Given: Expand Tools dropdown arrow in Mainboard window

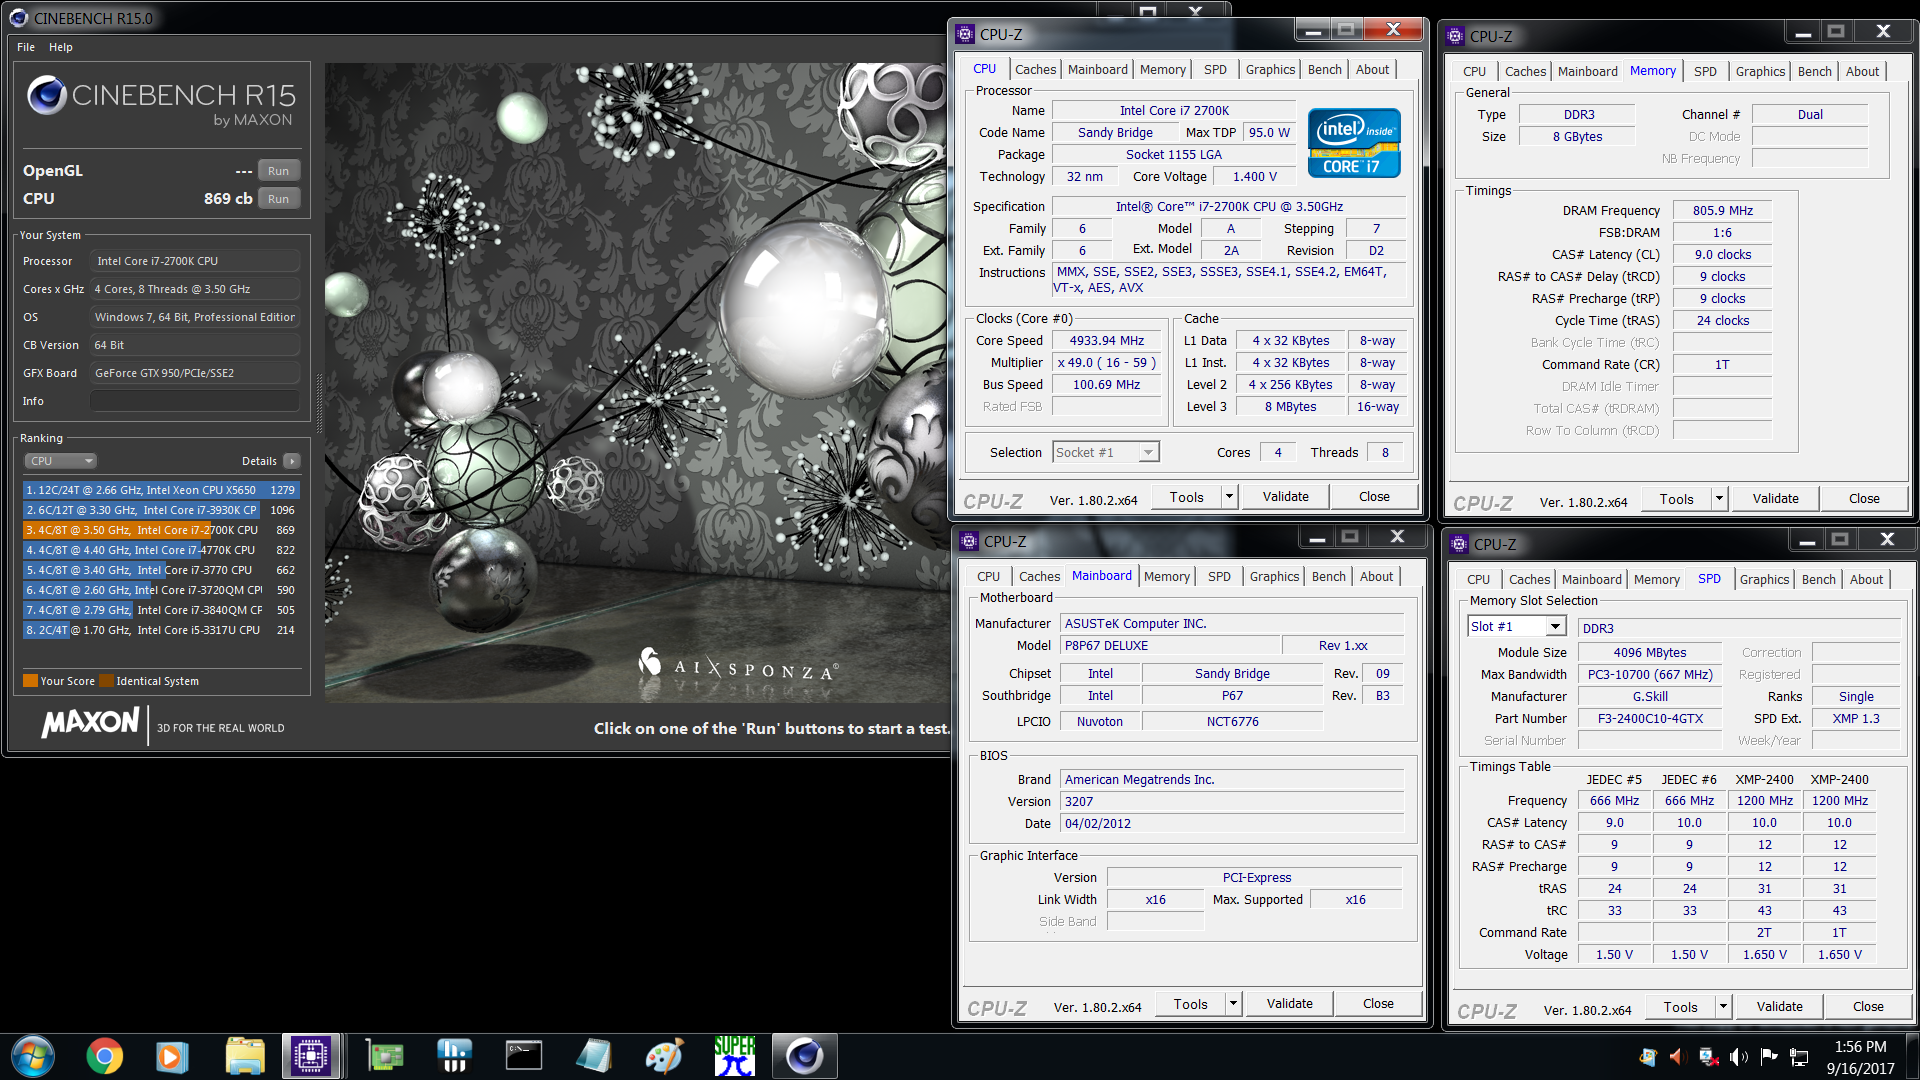Looking at the screenshot, I should tap(1233, 1004).
